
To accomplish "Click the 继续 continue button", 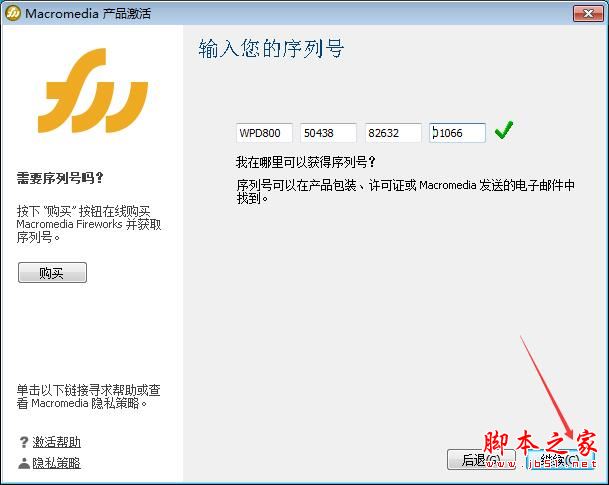I will pos(560,460).
